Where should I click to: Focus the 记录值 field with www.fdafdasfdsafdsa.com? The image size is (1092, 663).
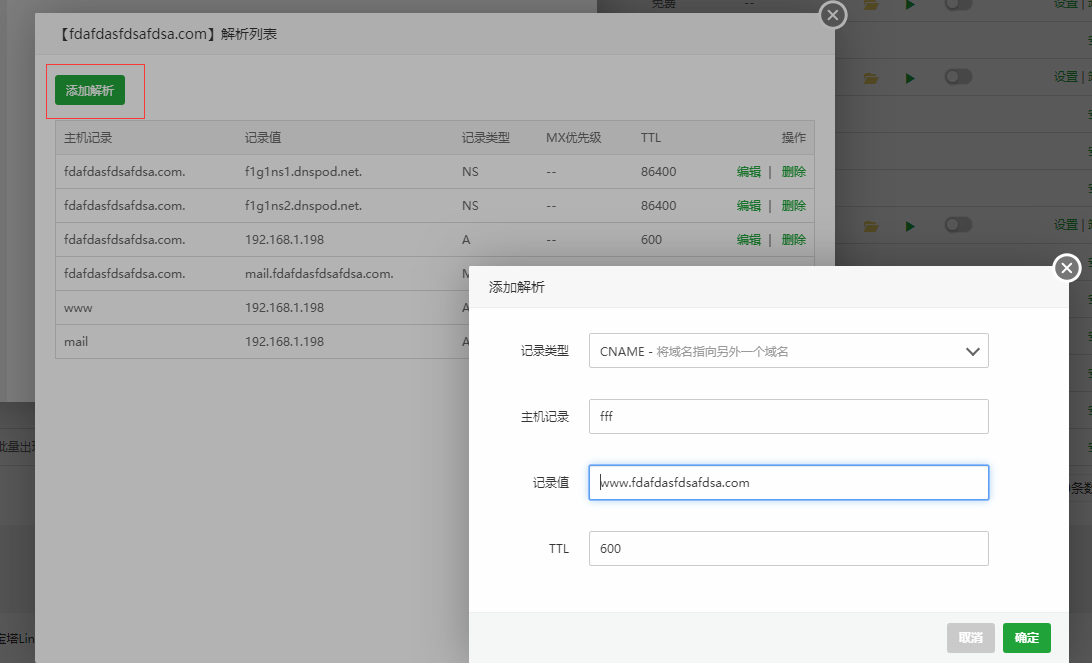(788, 483)
